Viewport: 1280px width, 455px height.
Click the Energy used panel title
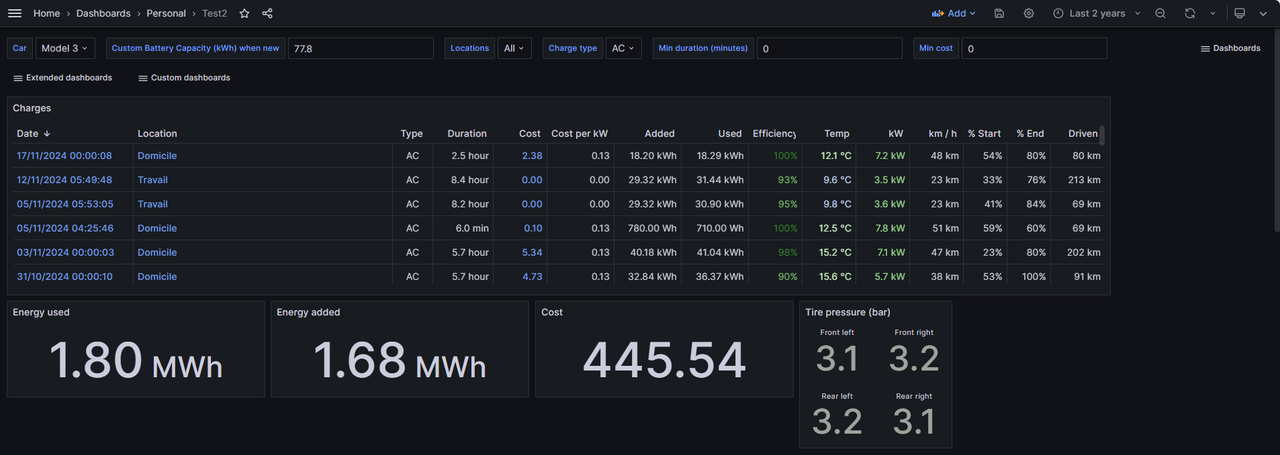tap(41, 312)
